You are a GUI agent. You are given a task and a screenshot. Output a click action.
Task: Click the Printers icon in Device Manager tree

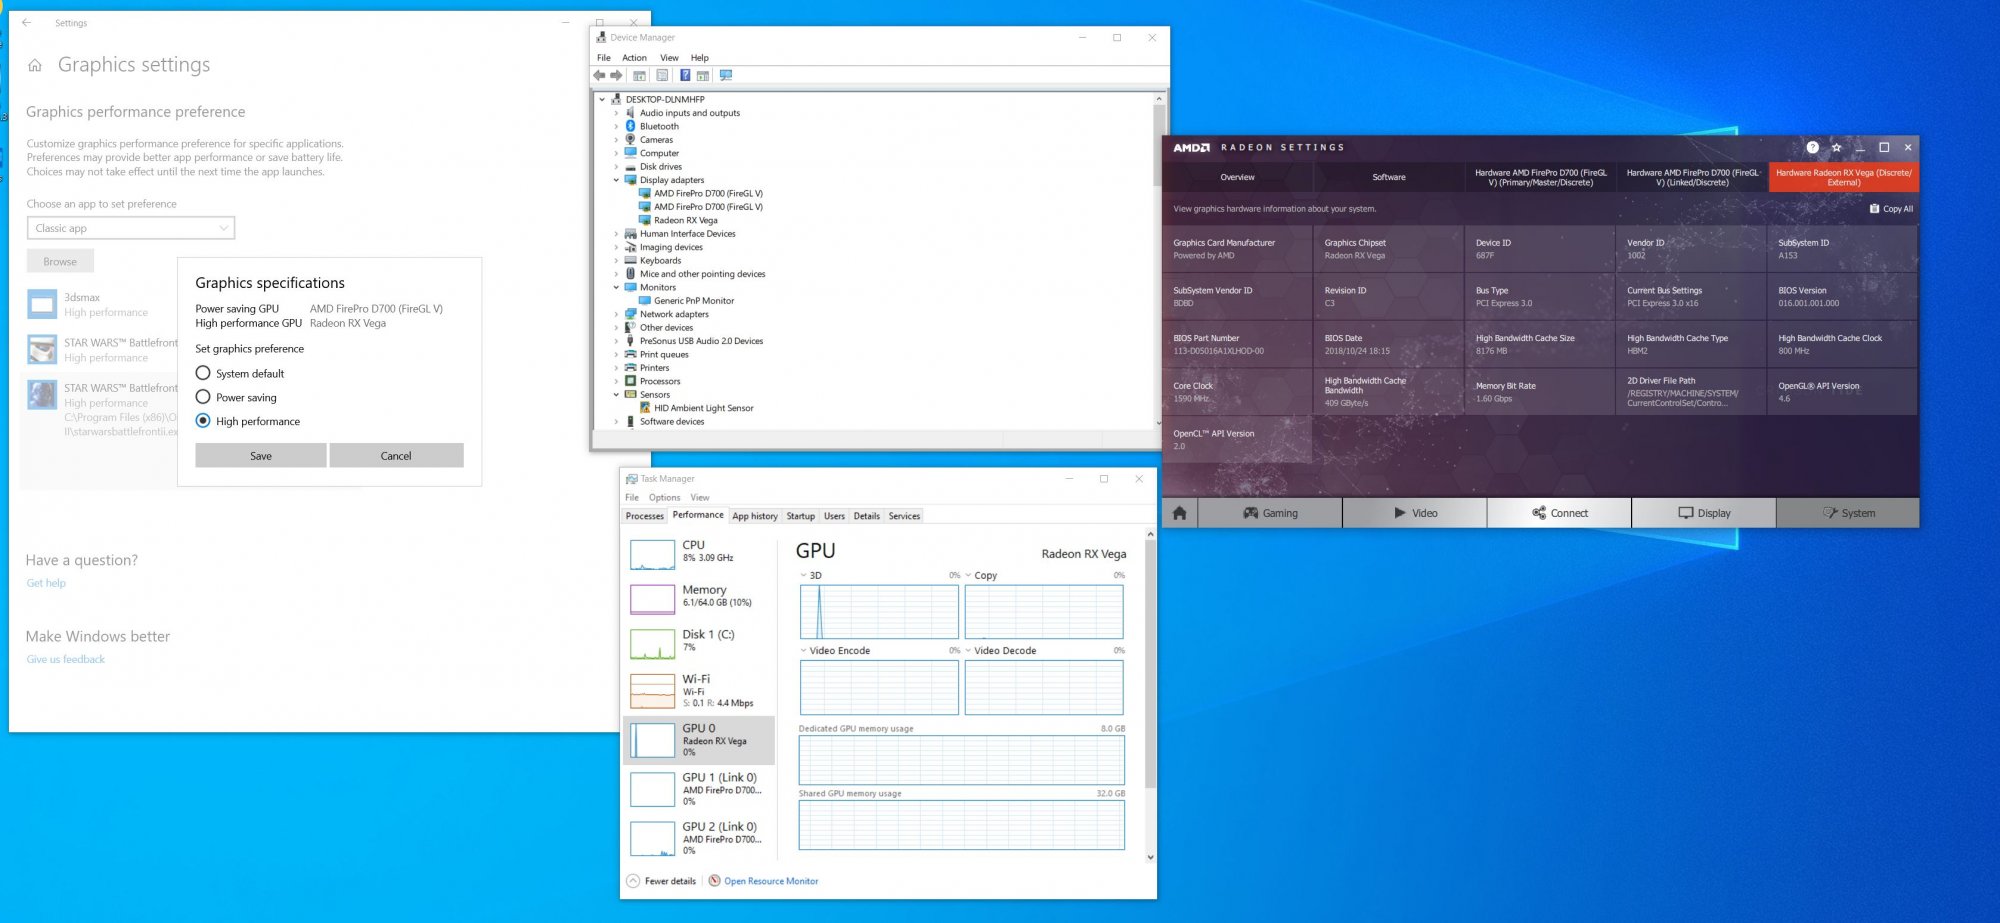pos(630,368)
